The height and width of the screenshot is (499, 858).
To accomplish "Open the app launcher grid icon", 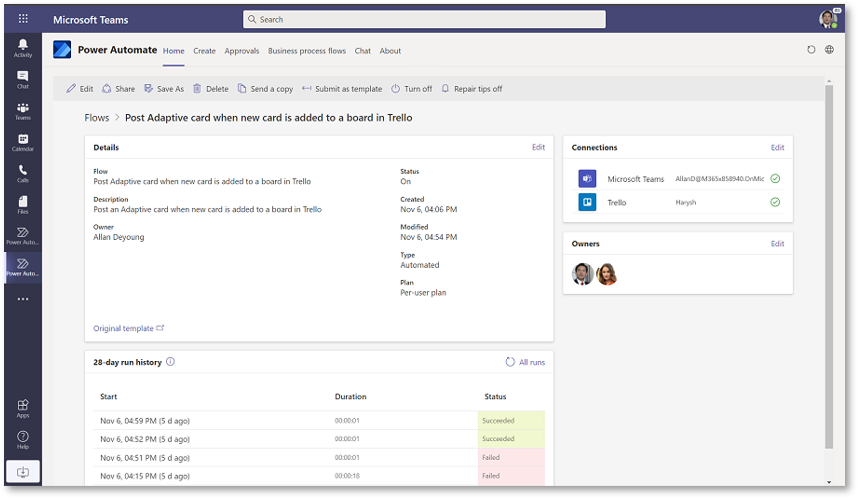I will 23,19.
